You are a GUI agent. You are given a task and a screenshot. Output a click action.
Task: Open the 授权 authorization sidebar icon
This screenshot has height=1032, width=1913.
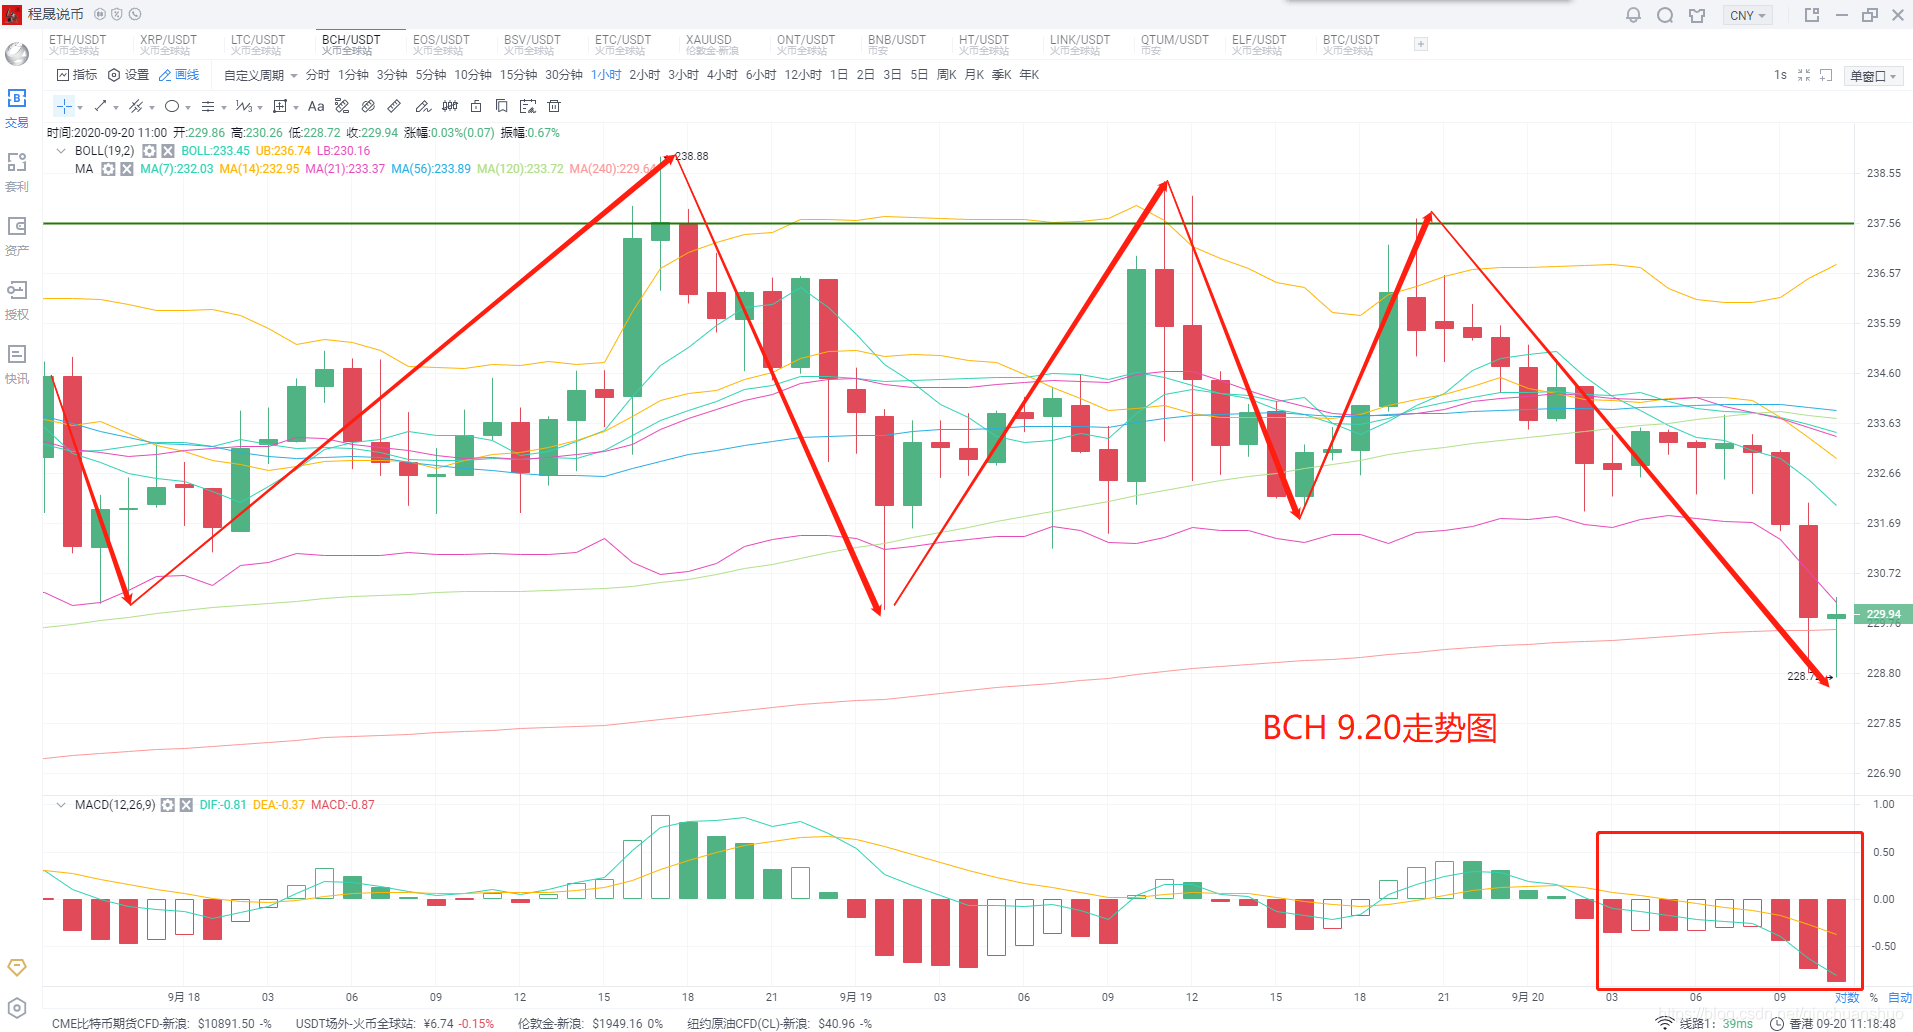[x=17, y=301]
